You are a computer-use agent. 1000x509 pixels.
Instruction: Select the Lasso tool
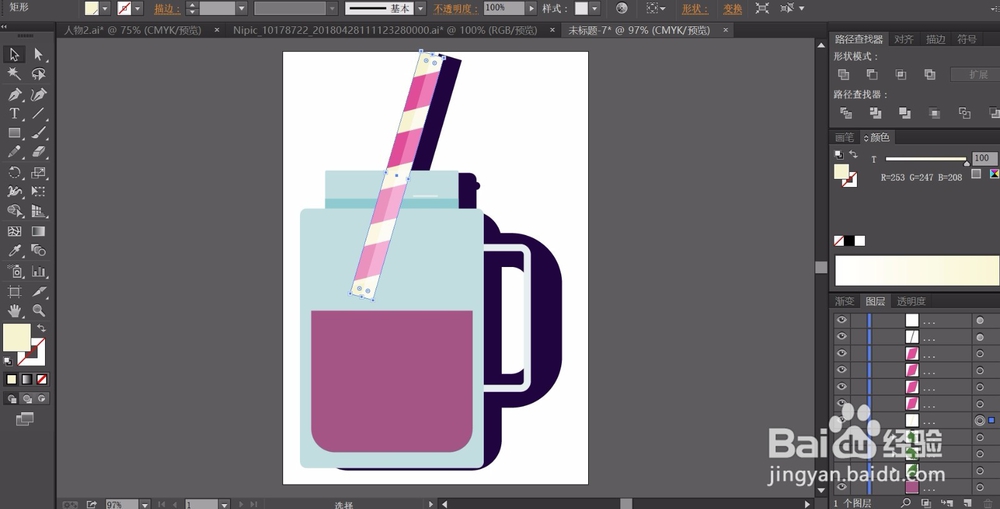click(38, 75)
